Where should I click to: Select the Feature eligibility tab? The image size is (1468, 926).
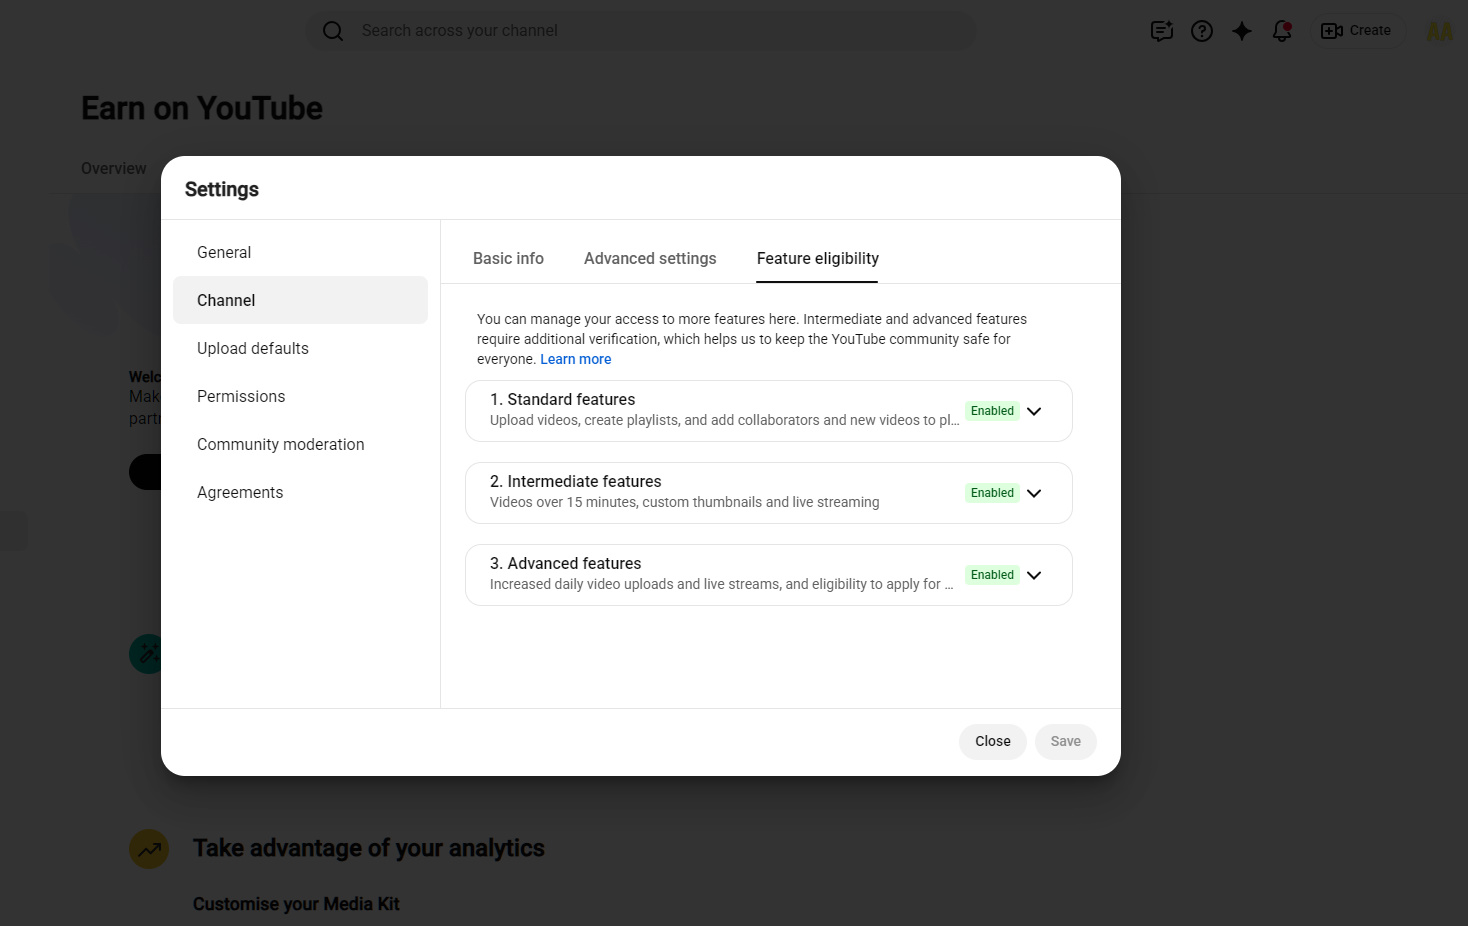pyautogui.click(x=818, y=258)
